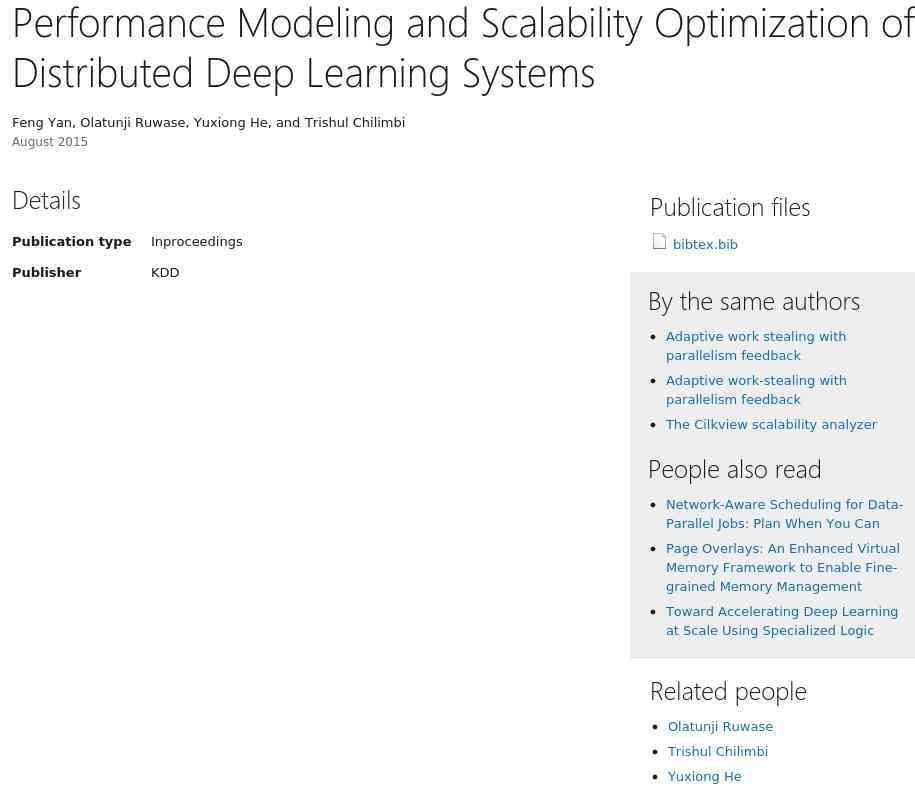Click the People also read heading
915x800 pixels.
tap(735, 470)
